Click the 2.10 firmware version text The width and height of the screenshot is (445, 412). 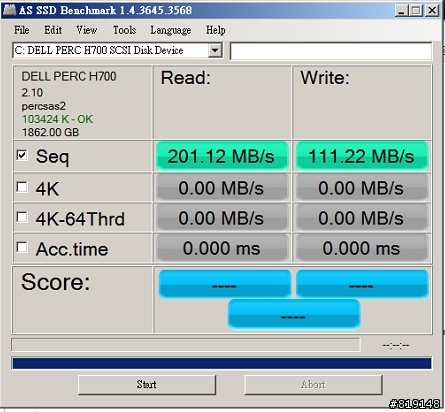pyautogui.click(x=32, y=92)
